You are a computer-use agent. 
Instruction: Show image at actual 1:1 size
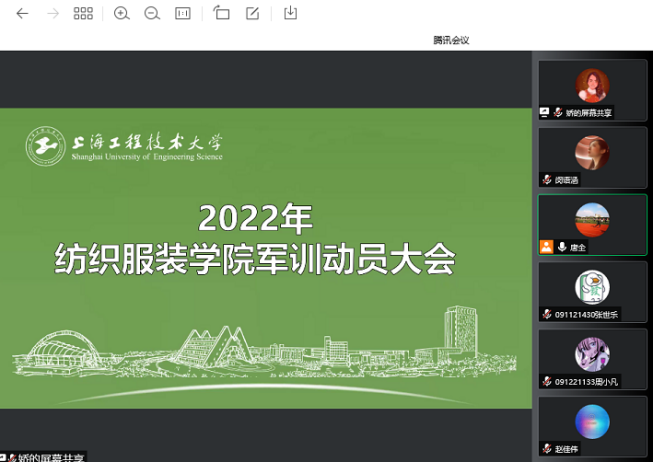click(183, 14)
